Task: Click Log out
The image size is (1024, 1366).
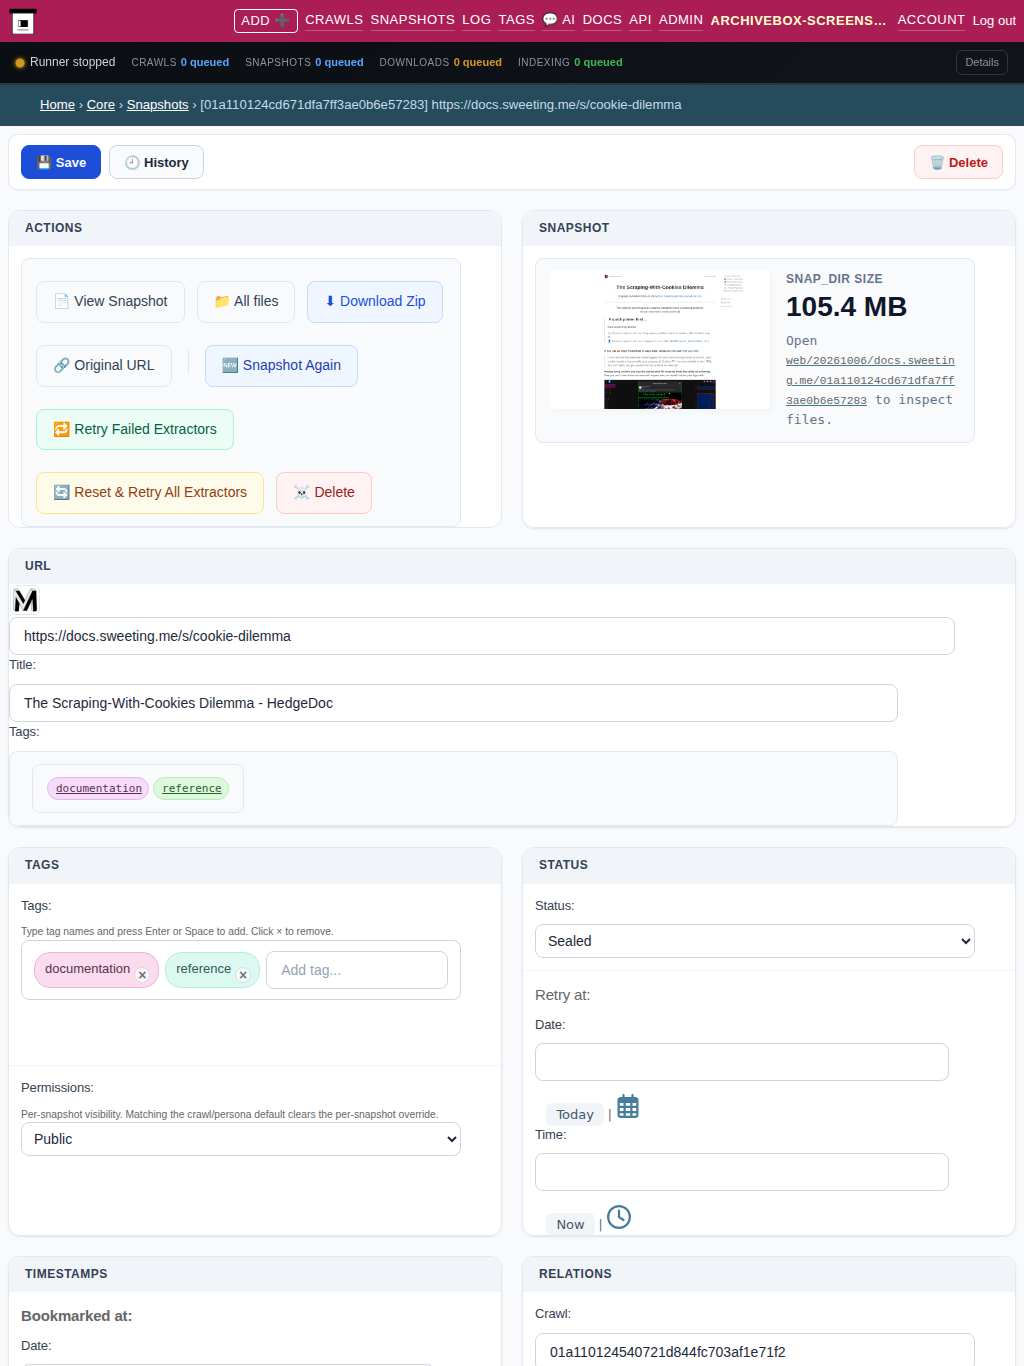Action: click(994, 21)
